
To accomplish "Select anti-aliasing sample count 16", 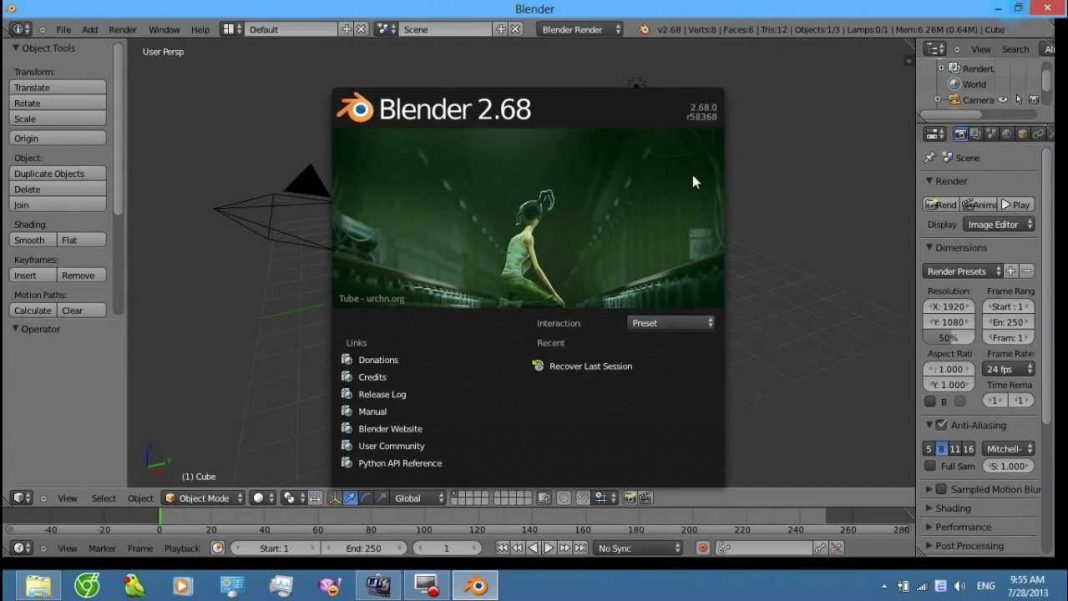I will (968, 449).
